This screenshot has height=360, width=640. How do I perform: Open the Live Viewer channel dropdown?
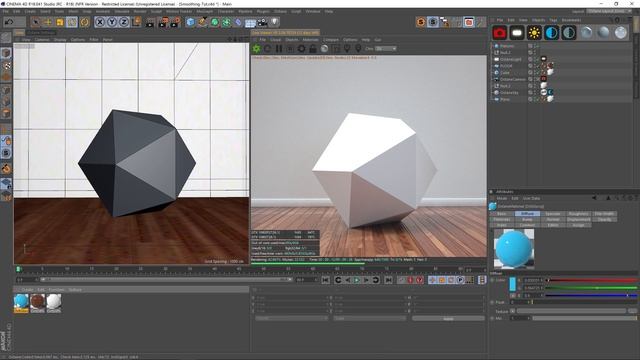click(x=386, y=49)
